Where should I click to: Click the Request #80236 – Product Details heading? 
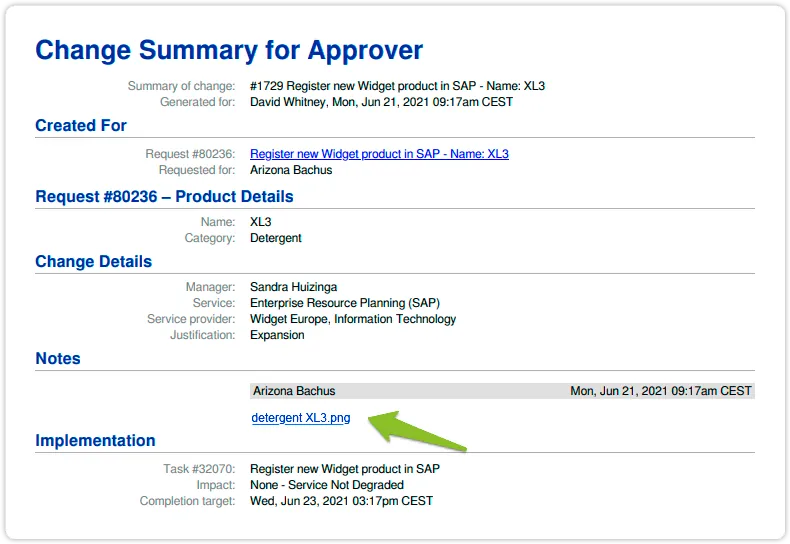point(164,196)
